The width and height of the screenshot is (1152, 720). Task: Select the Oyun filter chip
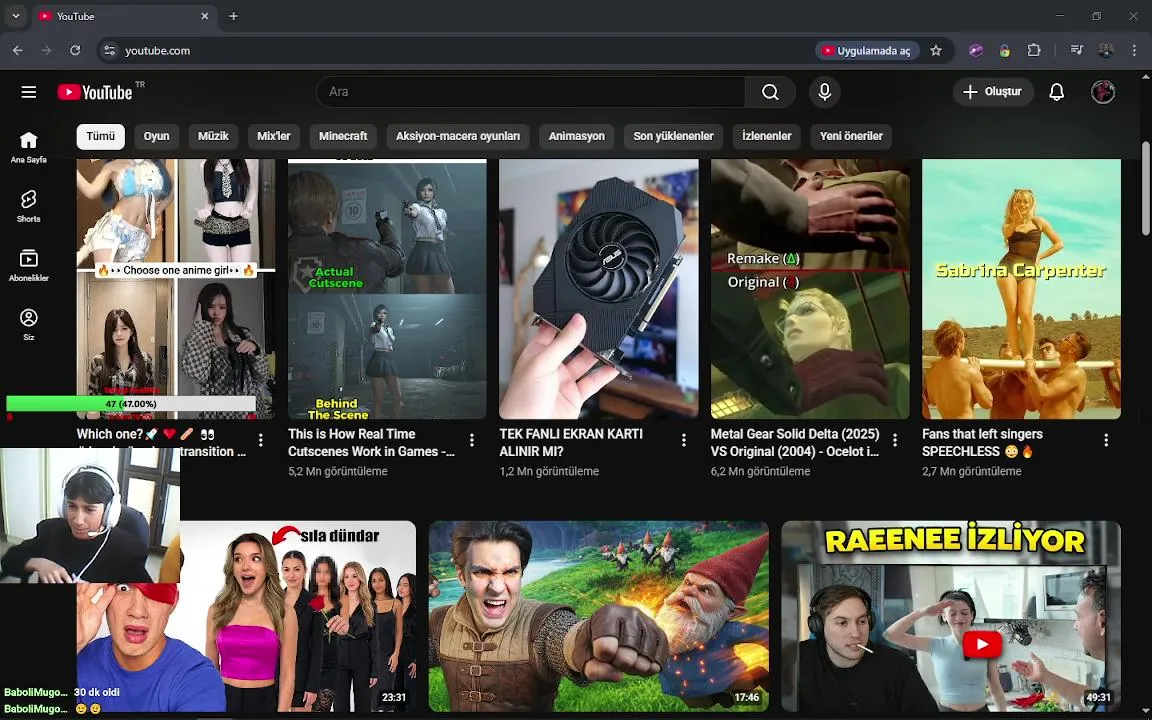click(156, 136)
